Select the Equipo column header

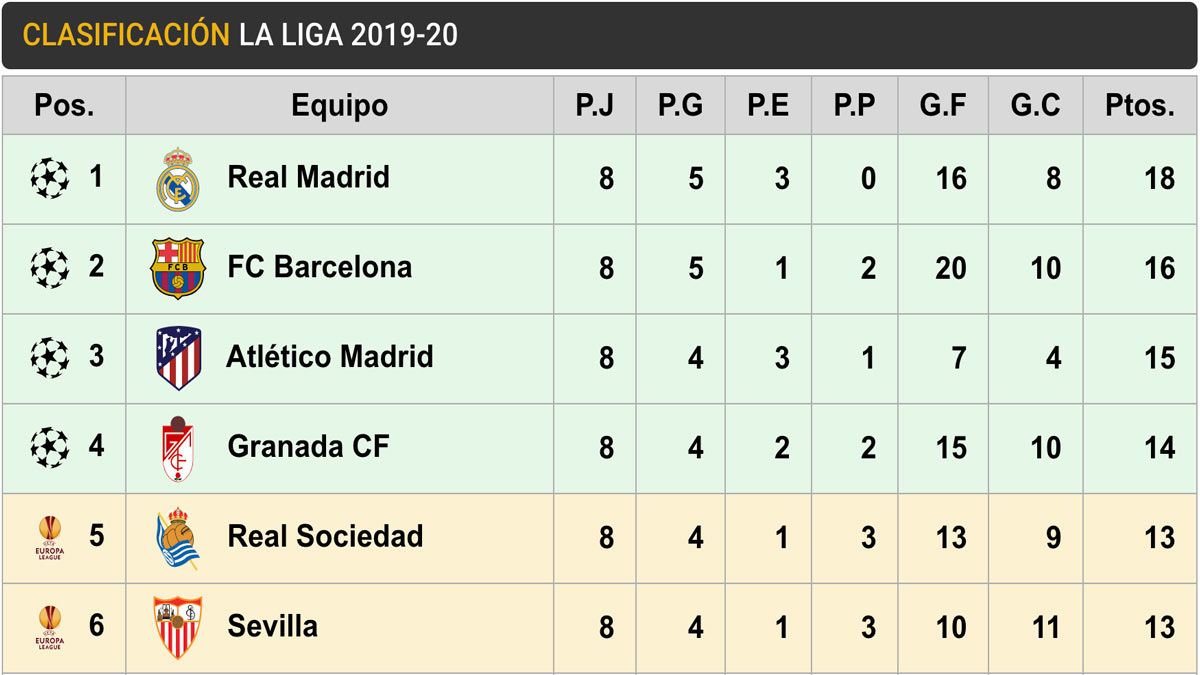tap(339, 106)
